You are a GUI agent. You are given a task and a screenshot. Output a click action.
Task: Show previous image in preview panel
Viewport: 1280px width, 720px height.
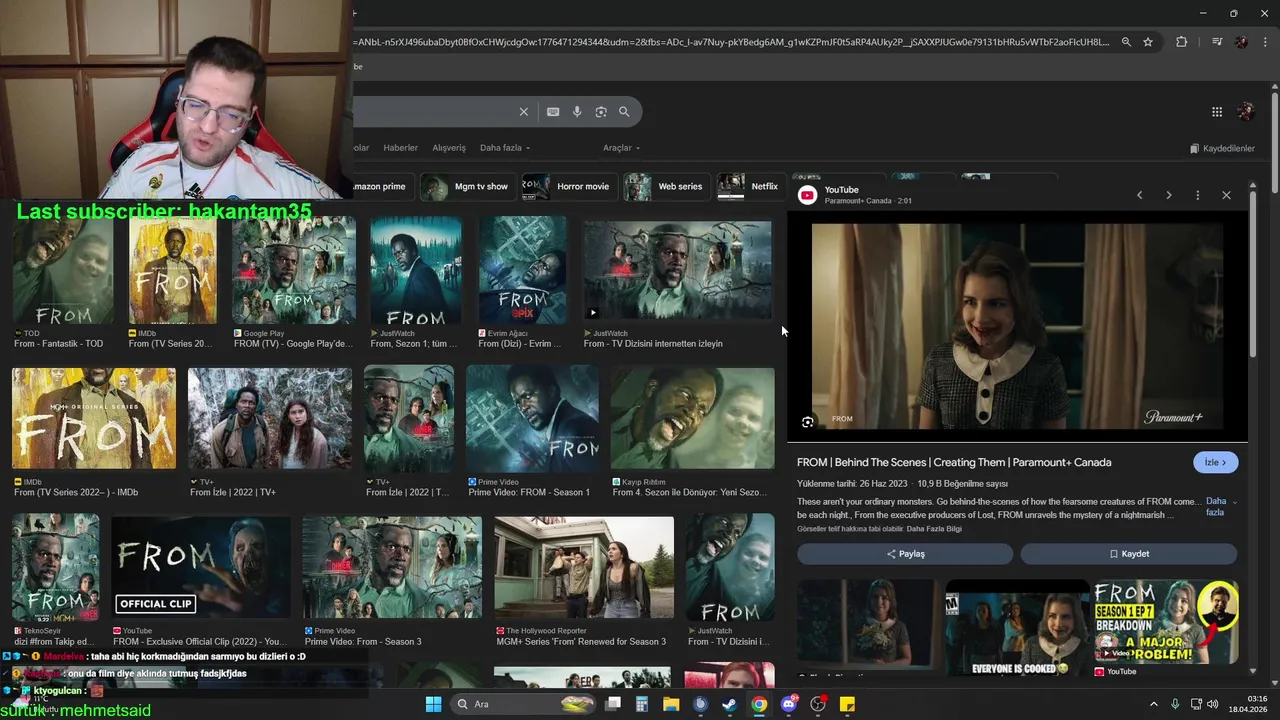click(1139, 195)
